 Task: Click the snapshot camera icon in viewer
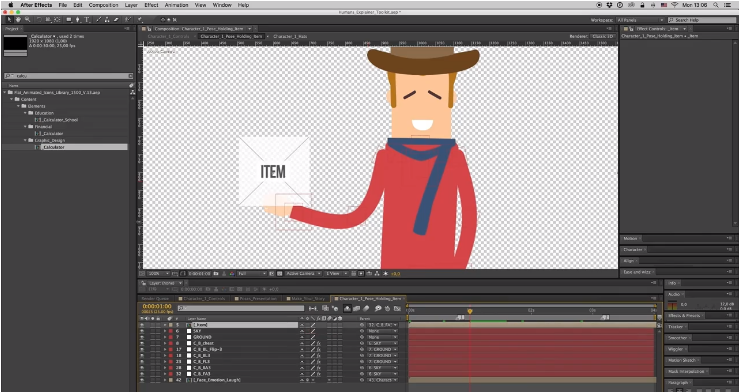216,273
